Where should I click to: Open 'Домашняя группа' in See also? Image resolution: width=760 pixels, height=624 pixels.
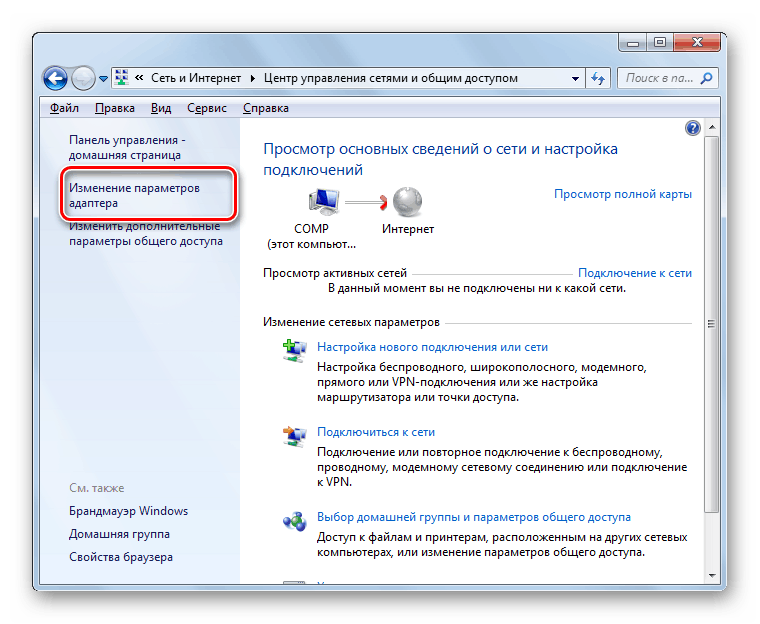[x=119, y=534]
